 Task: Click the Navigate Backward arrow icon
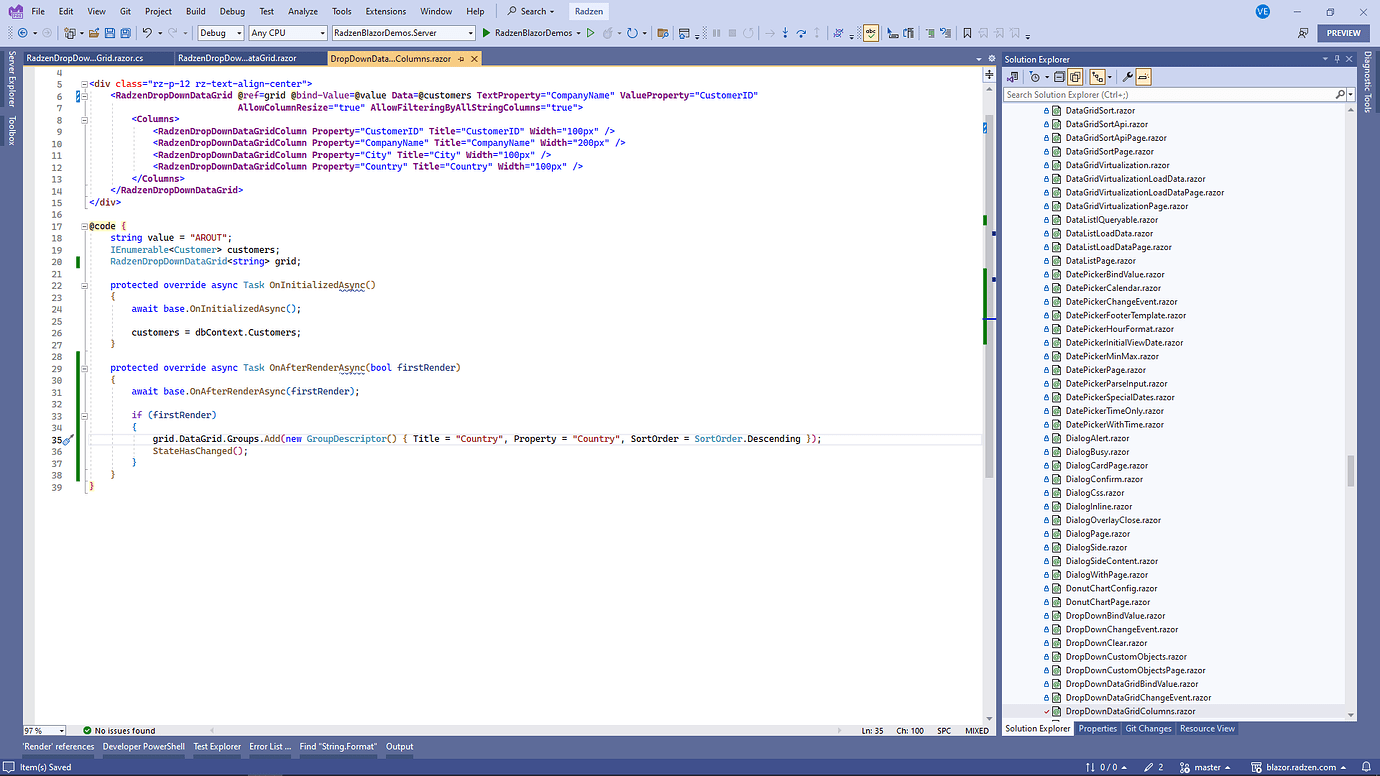[x=22, y=32]
